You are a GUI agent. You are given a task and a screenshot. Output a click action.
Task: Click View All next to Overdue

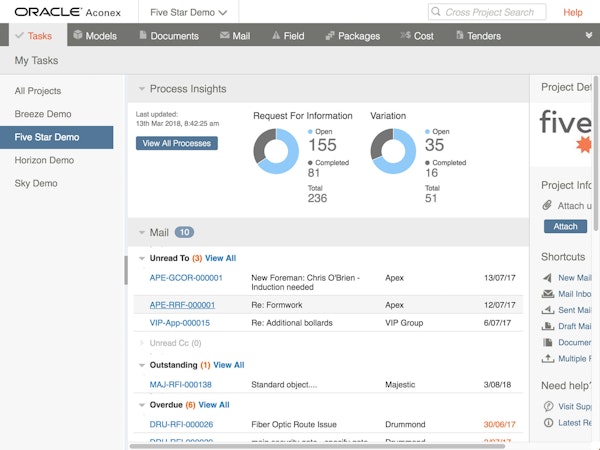(x=214, y=405)
